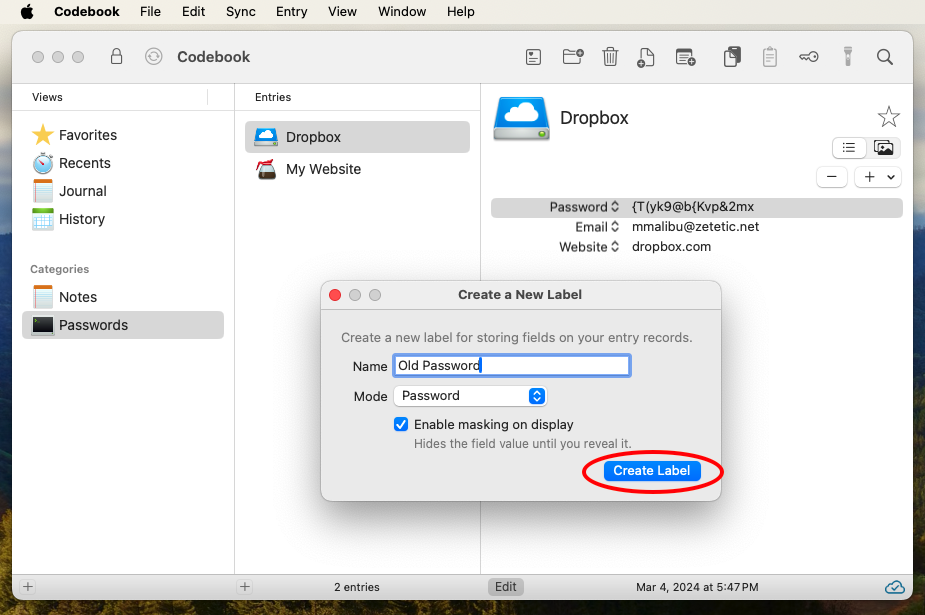Click the password value {T(yk9@b{Kvp&2mx
The height and width of the screenshot is (615, 925).
tap(693, 207)
